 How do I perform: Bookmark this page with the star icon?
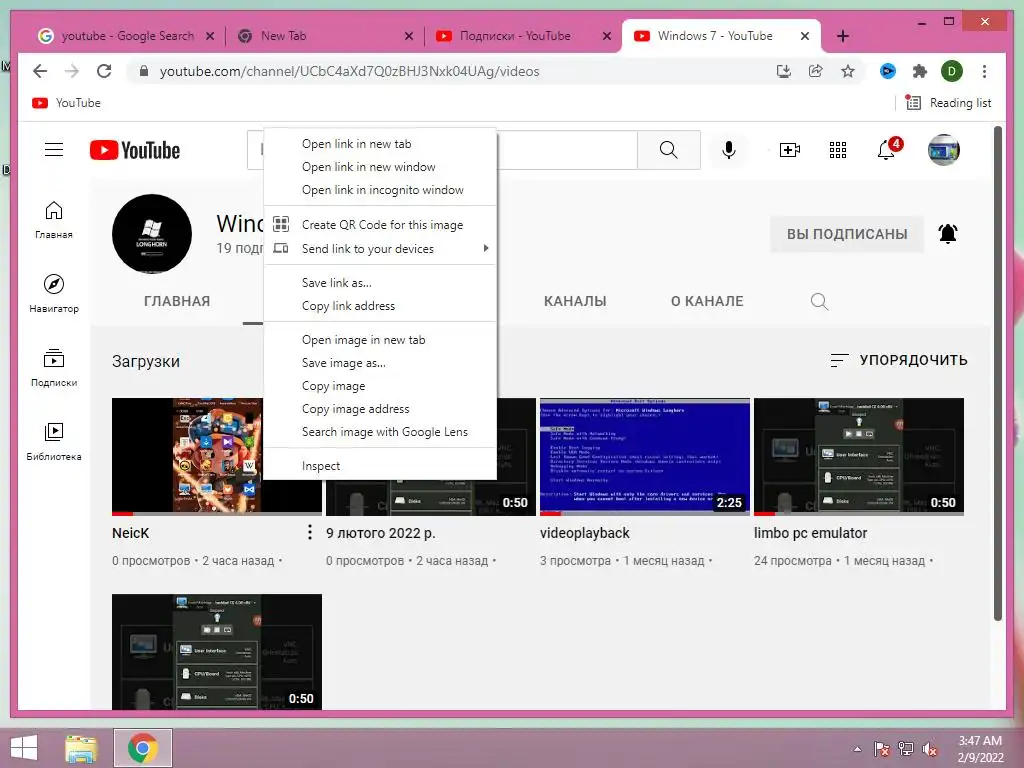click(x=848, y=71)
